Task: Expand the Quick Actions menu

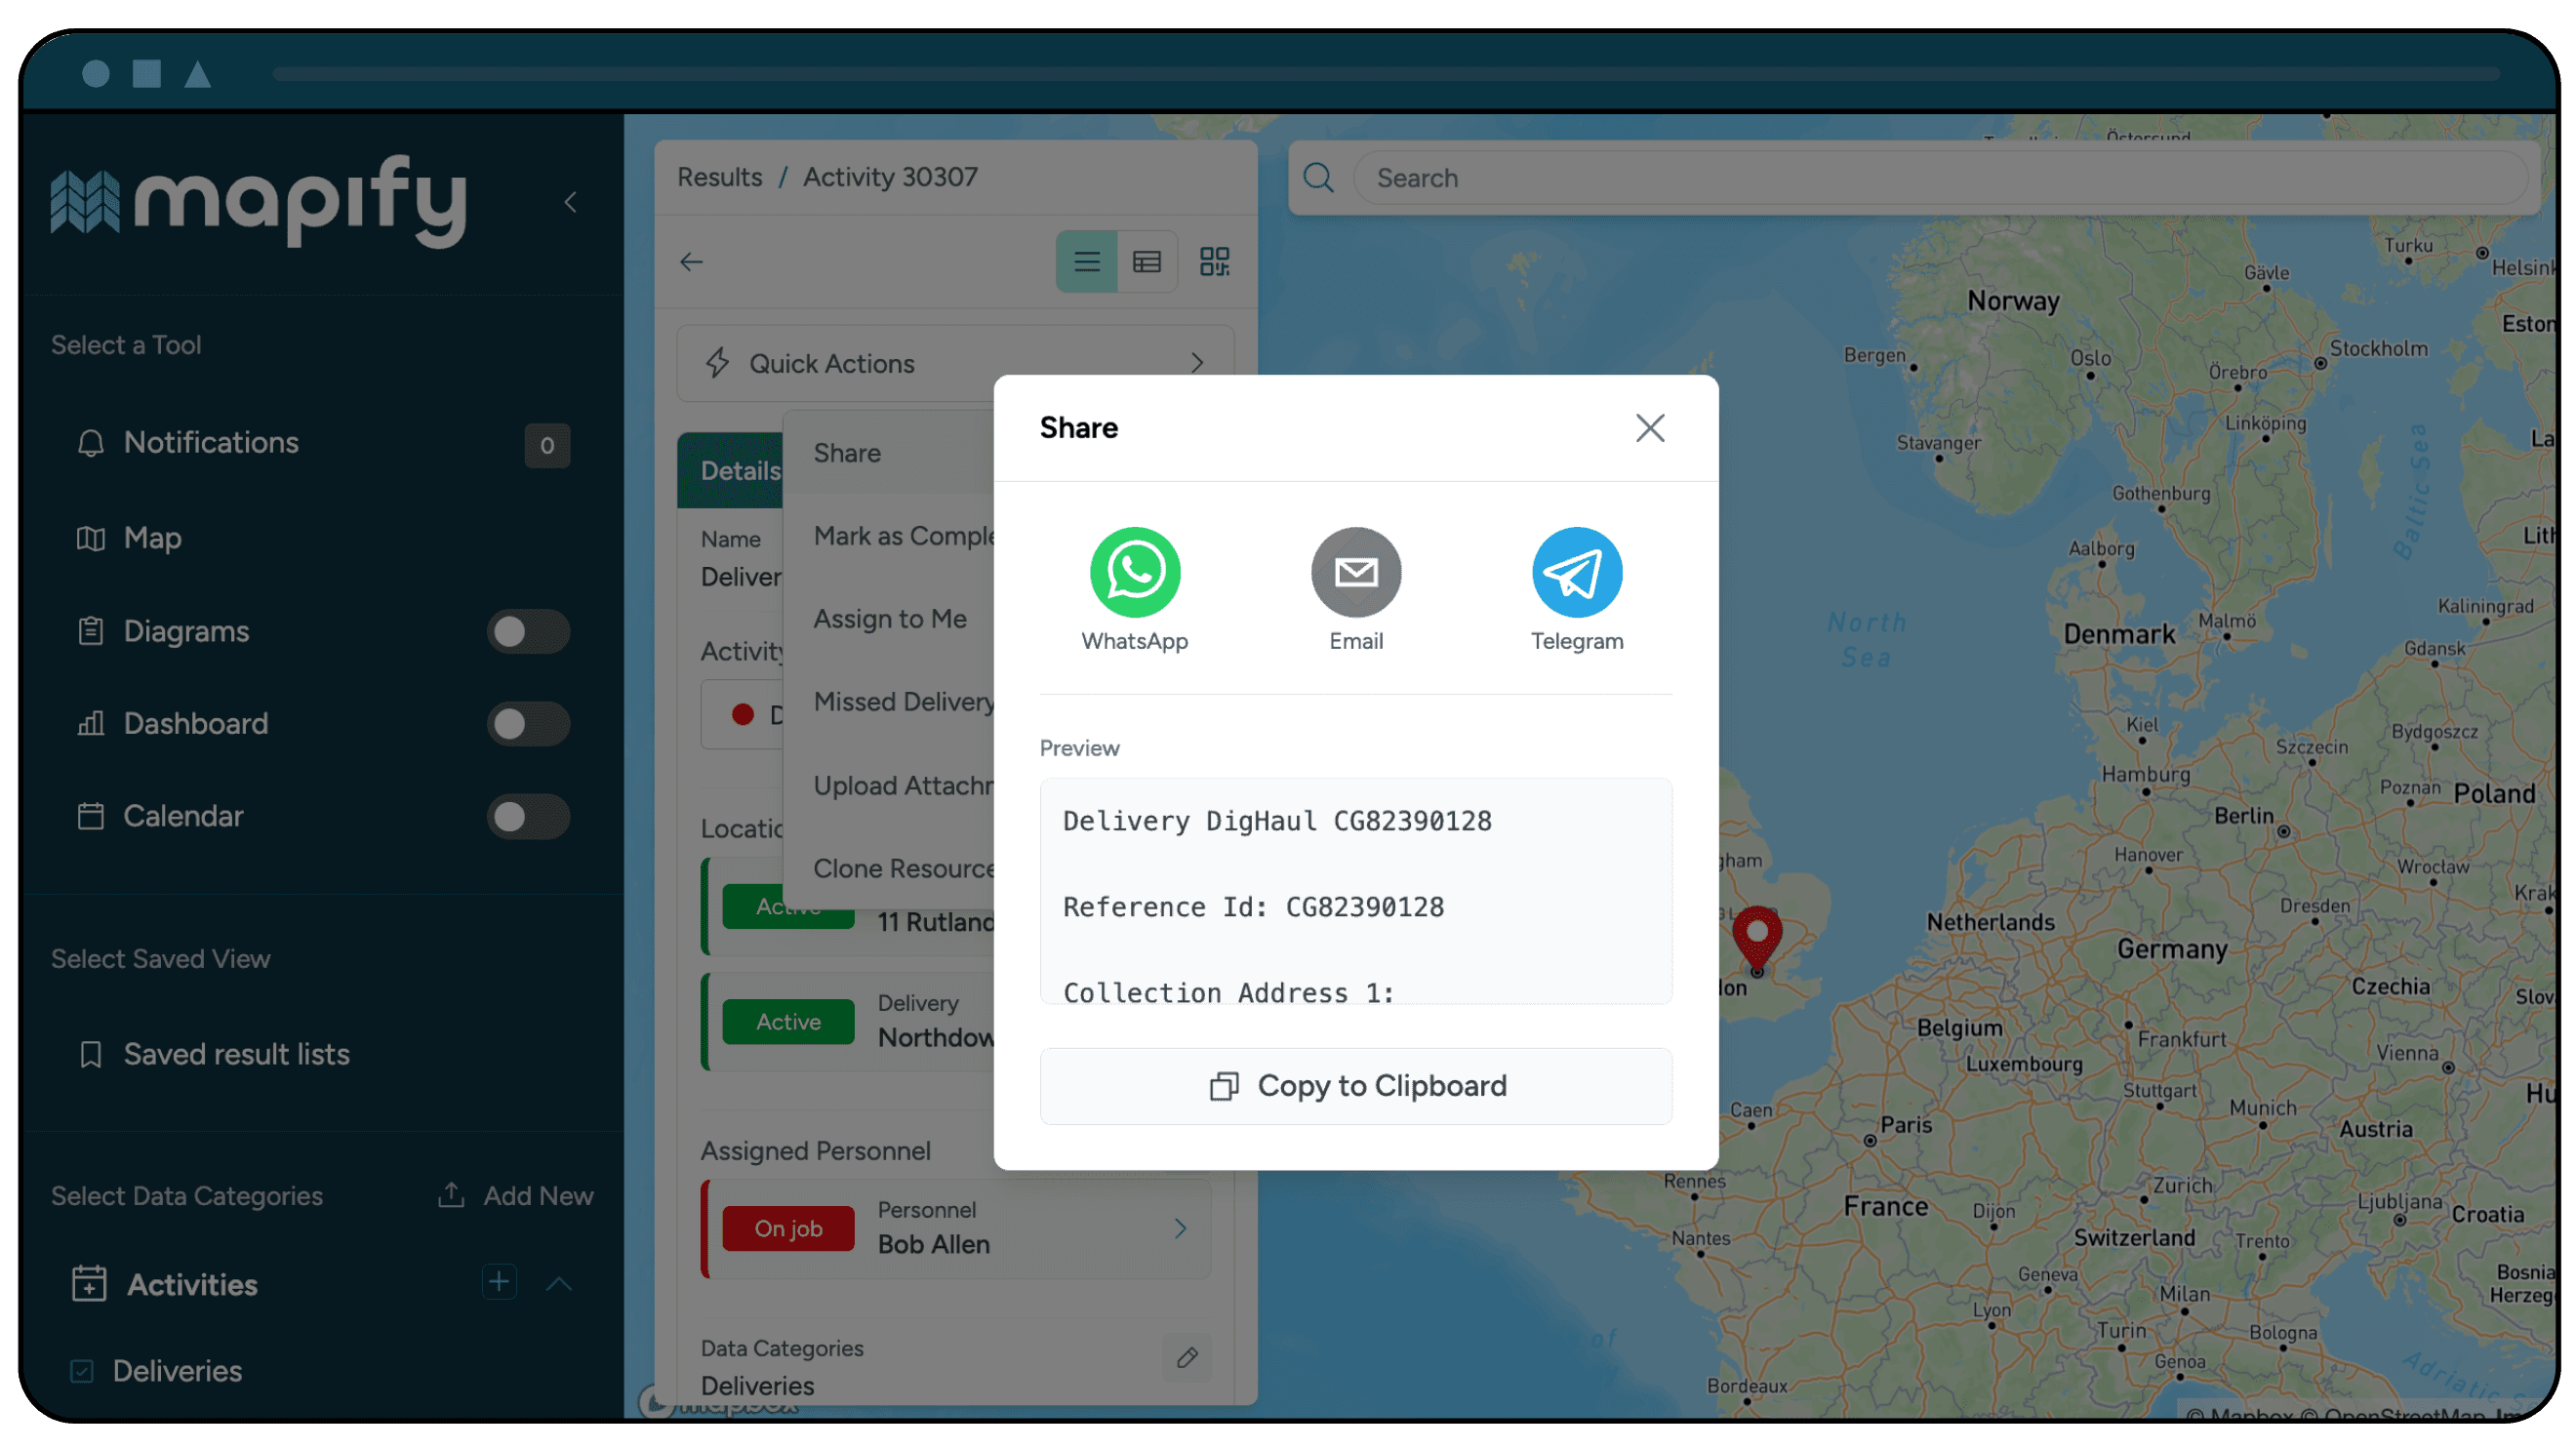Action: tap(955, 364)
